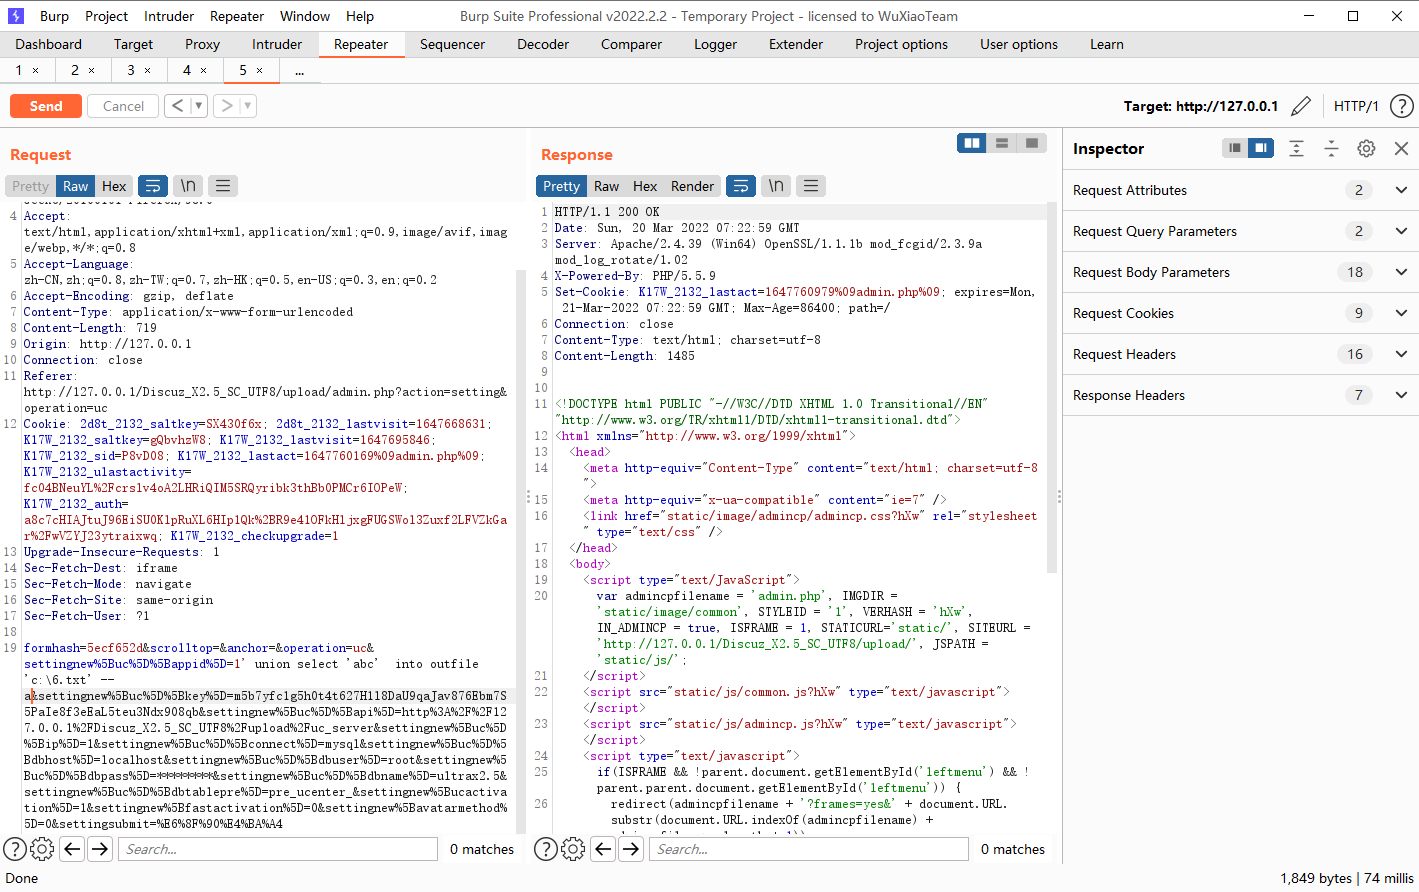This screenshot has width=1419, height=892.
Task: Switch request view to Hex
Action: (114, 186)
